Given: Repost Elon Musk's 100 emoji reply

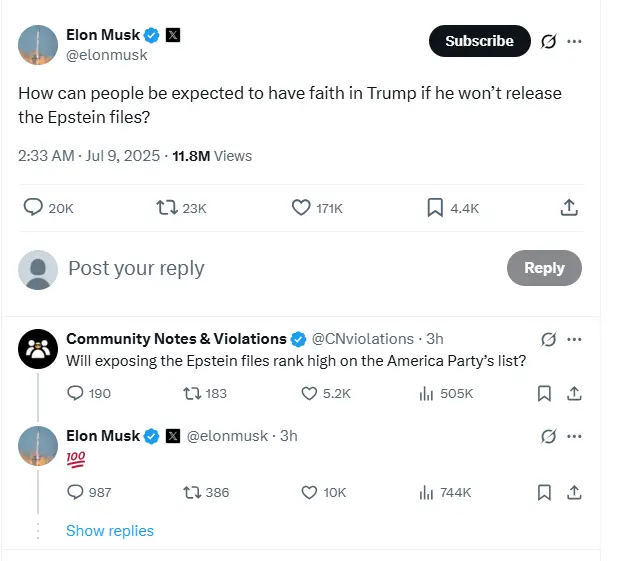Looking at the screenshot, I should [x=190, y=492].
